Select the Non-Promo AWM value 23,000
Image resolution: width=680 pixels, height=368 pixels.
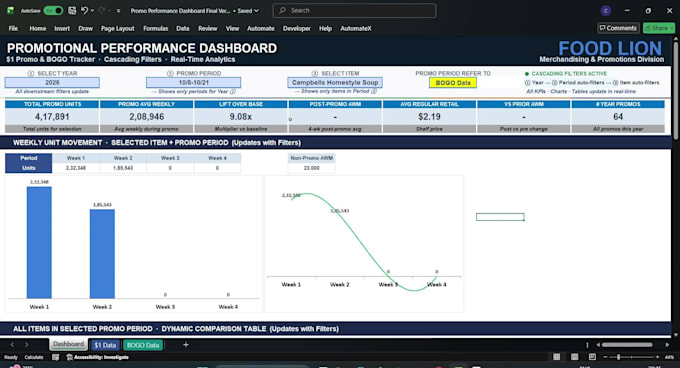click(311, 168)
